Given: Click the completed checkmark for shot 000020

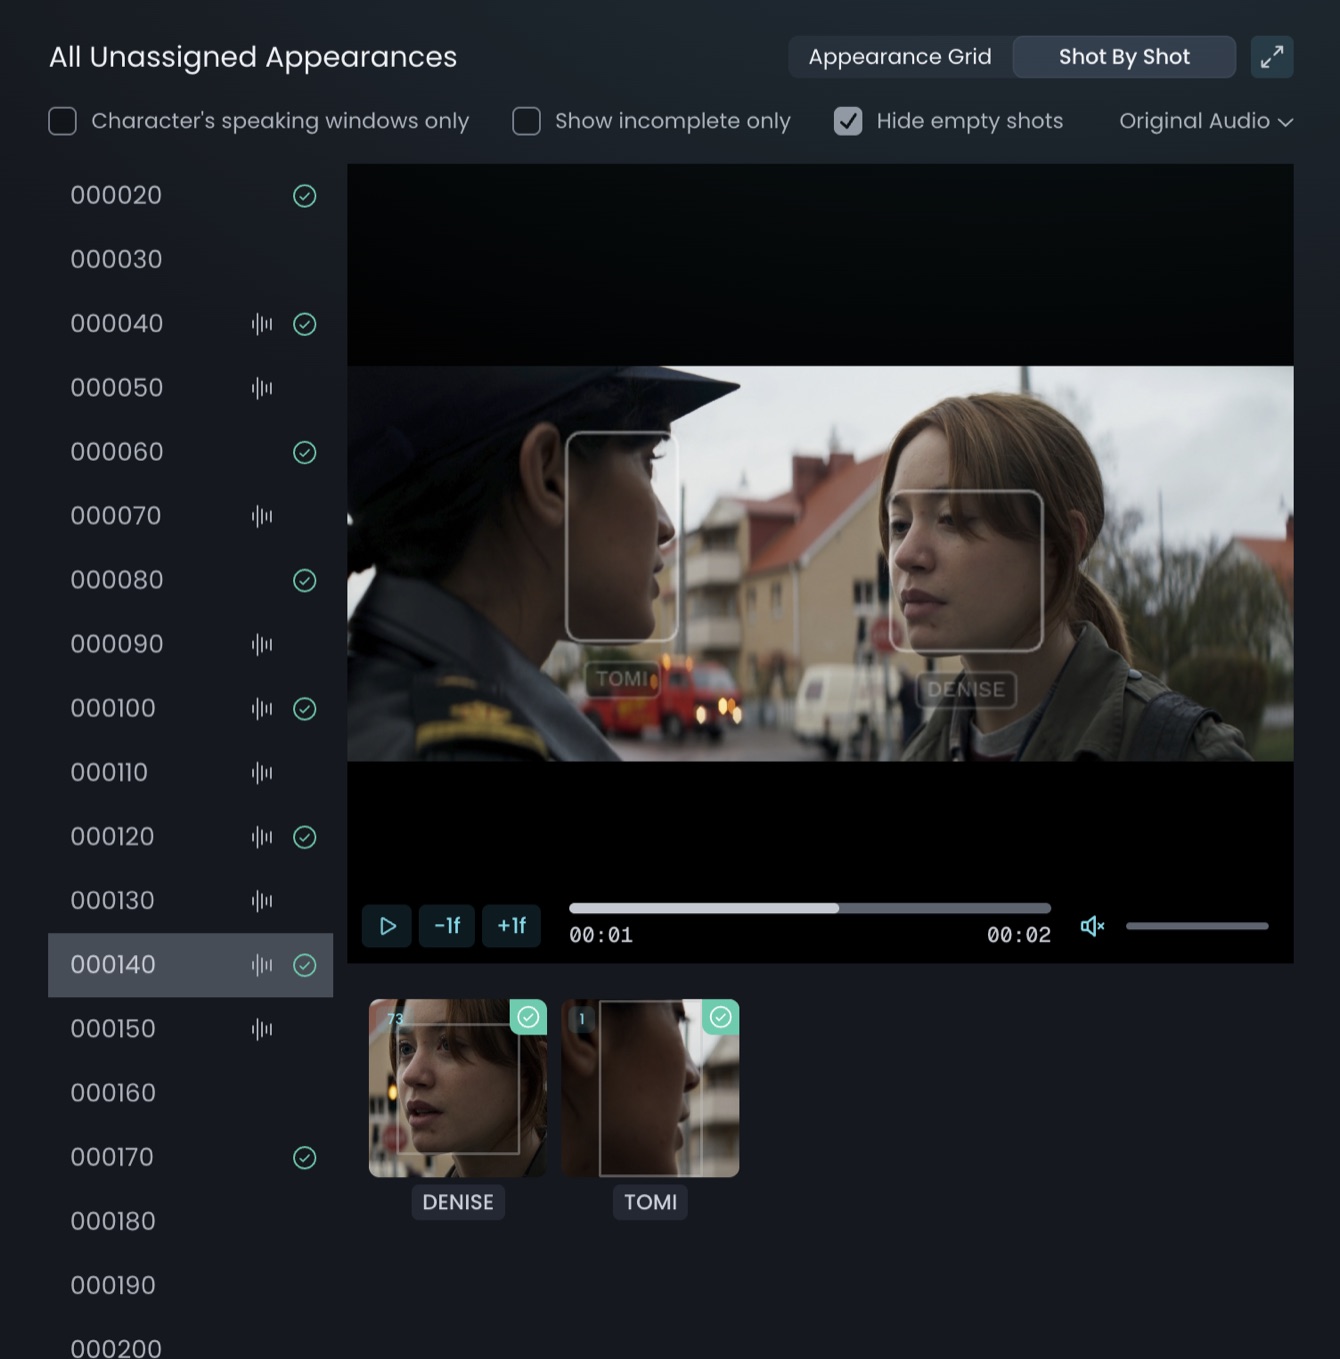Looking at the screenshot, I should click(305, 196).
